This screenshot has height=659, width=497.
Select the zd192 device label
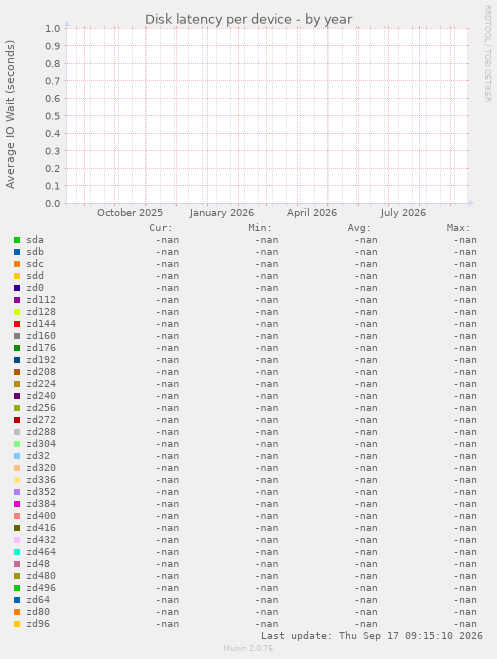pos(41,360)
